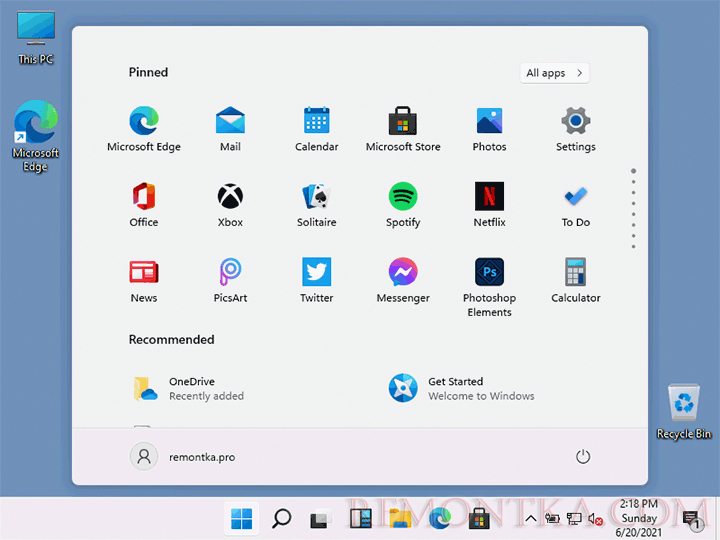The height and width of the screenshot is (540, 720).
Task: Launch Netflix
Action: point(489,205)
